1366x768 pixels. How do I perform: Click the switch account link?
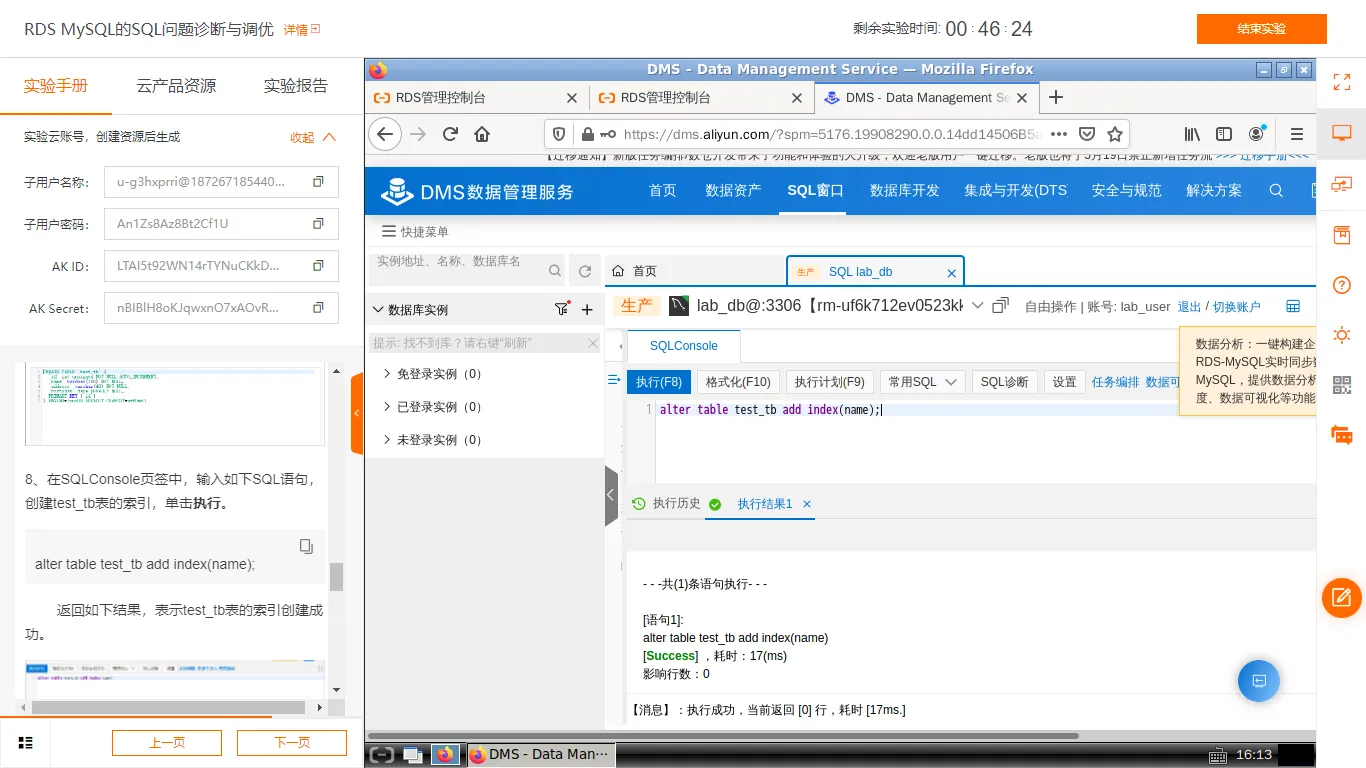(1237, 307)
